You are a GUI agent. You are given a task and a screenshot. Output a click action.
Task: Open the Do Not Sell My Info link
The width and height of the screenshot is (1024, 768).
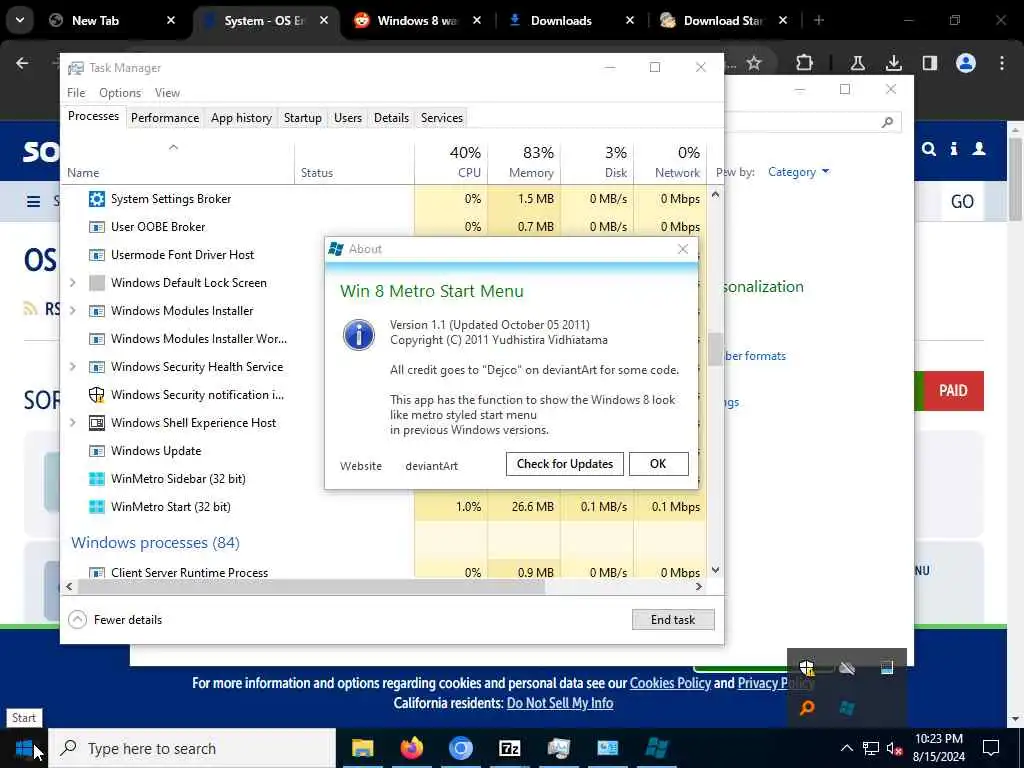click(560, 703)
